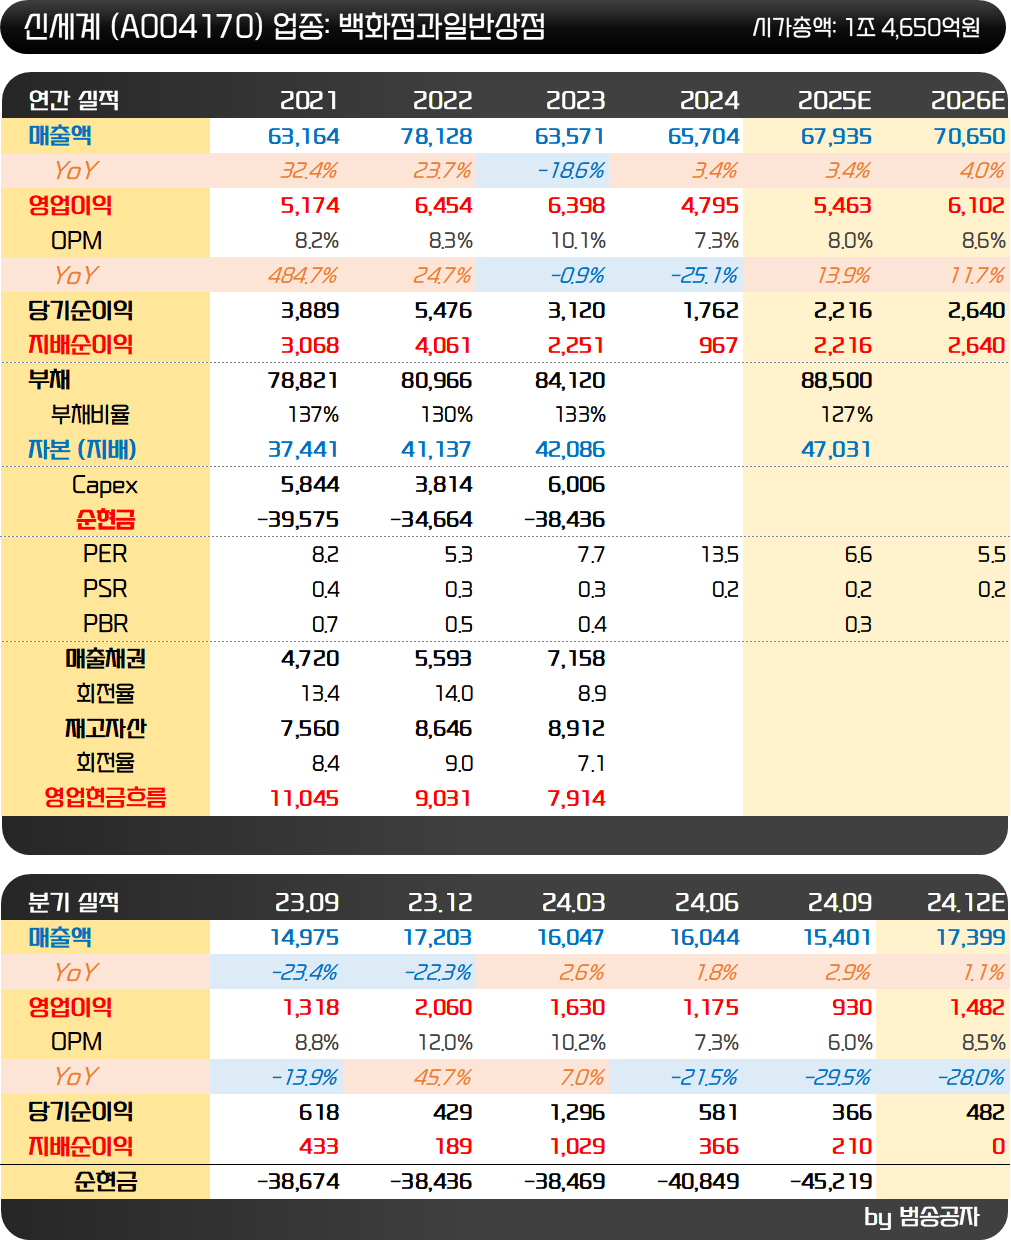Click the PER value 13.5
This screenshot has height=1240, width=1011.
tap(720, 555)
